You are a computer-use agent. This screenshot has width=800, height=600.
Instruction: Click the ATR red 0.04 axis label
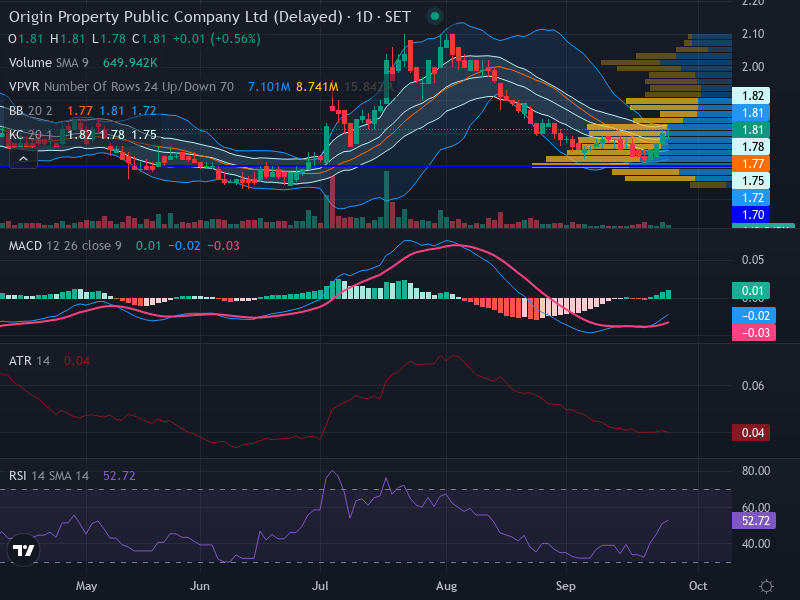[751, 433]
